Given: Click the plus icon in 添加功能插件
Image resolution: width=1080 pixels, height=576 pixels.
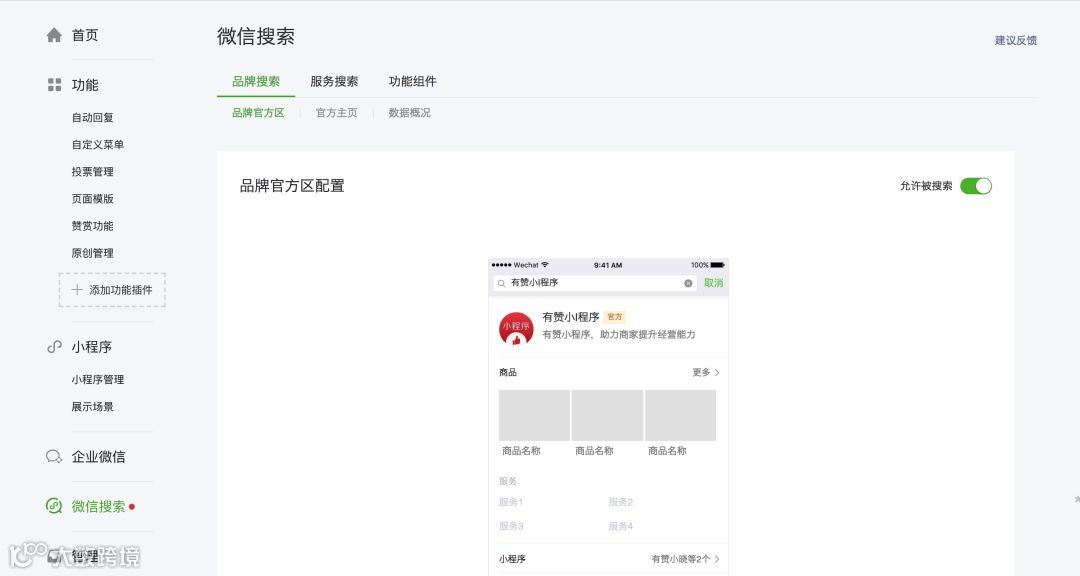Looking at the screenshot, I should pos(77,289).
